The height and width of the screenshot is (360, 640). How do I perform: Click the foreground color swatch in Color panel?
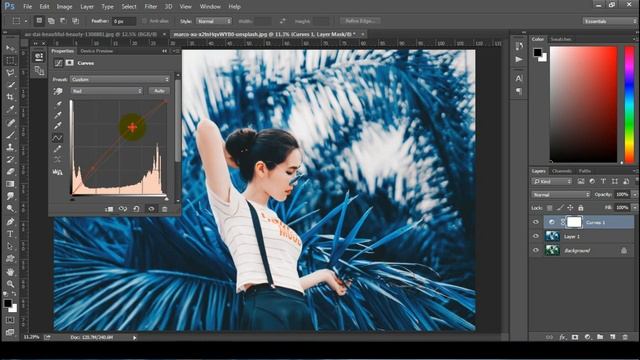[x=538, y=52]
